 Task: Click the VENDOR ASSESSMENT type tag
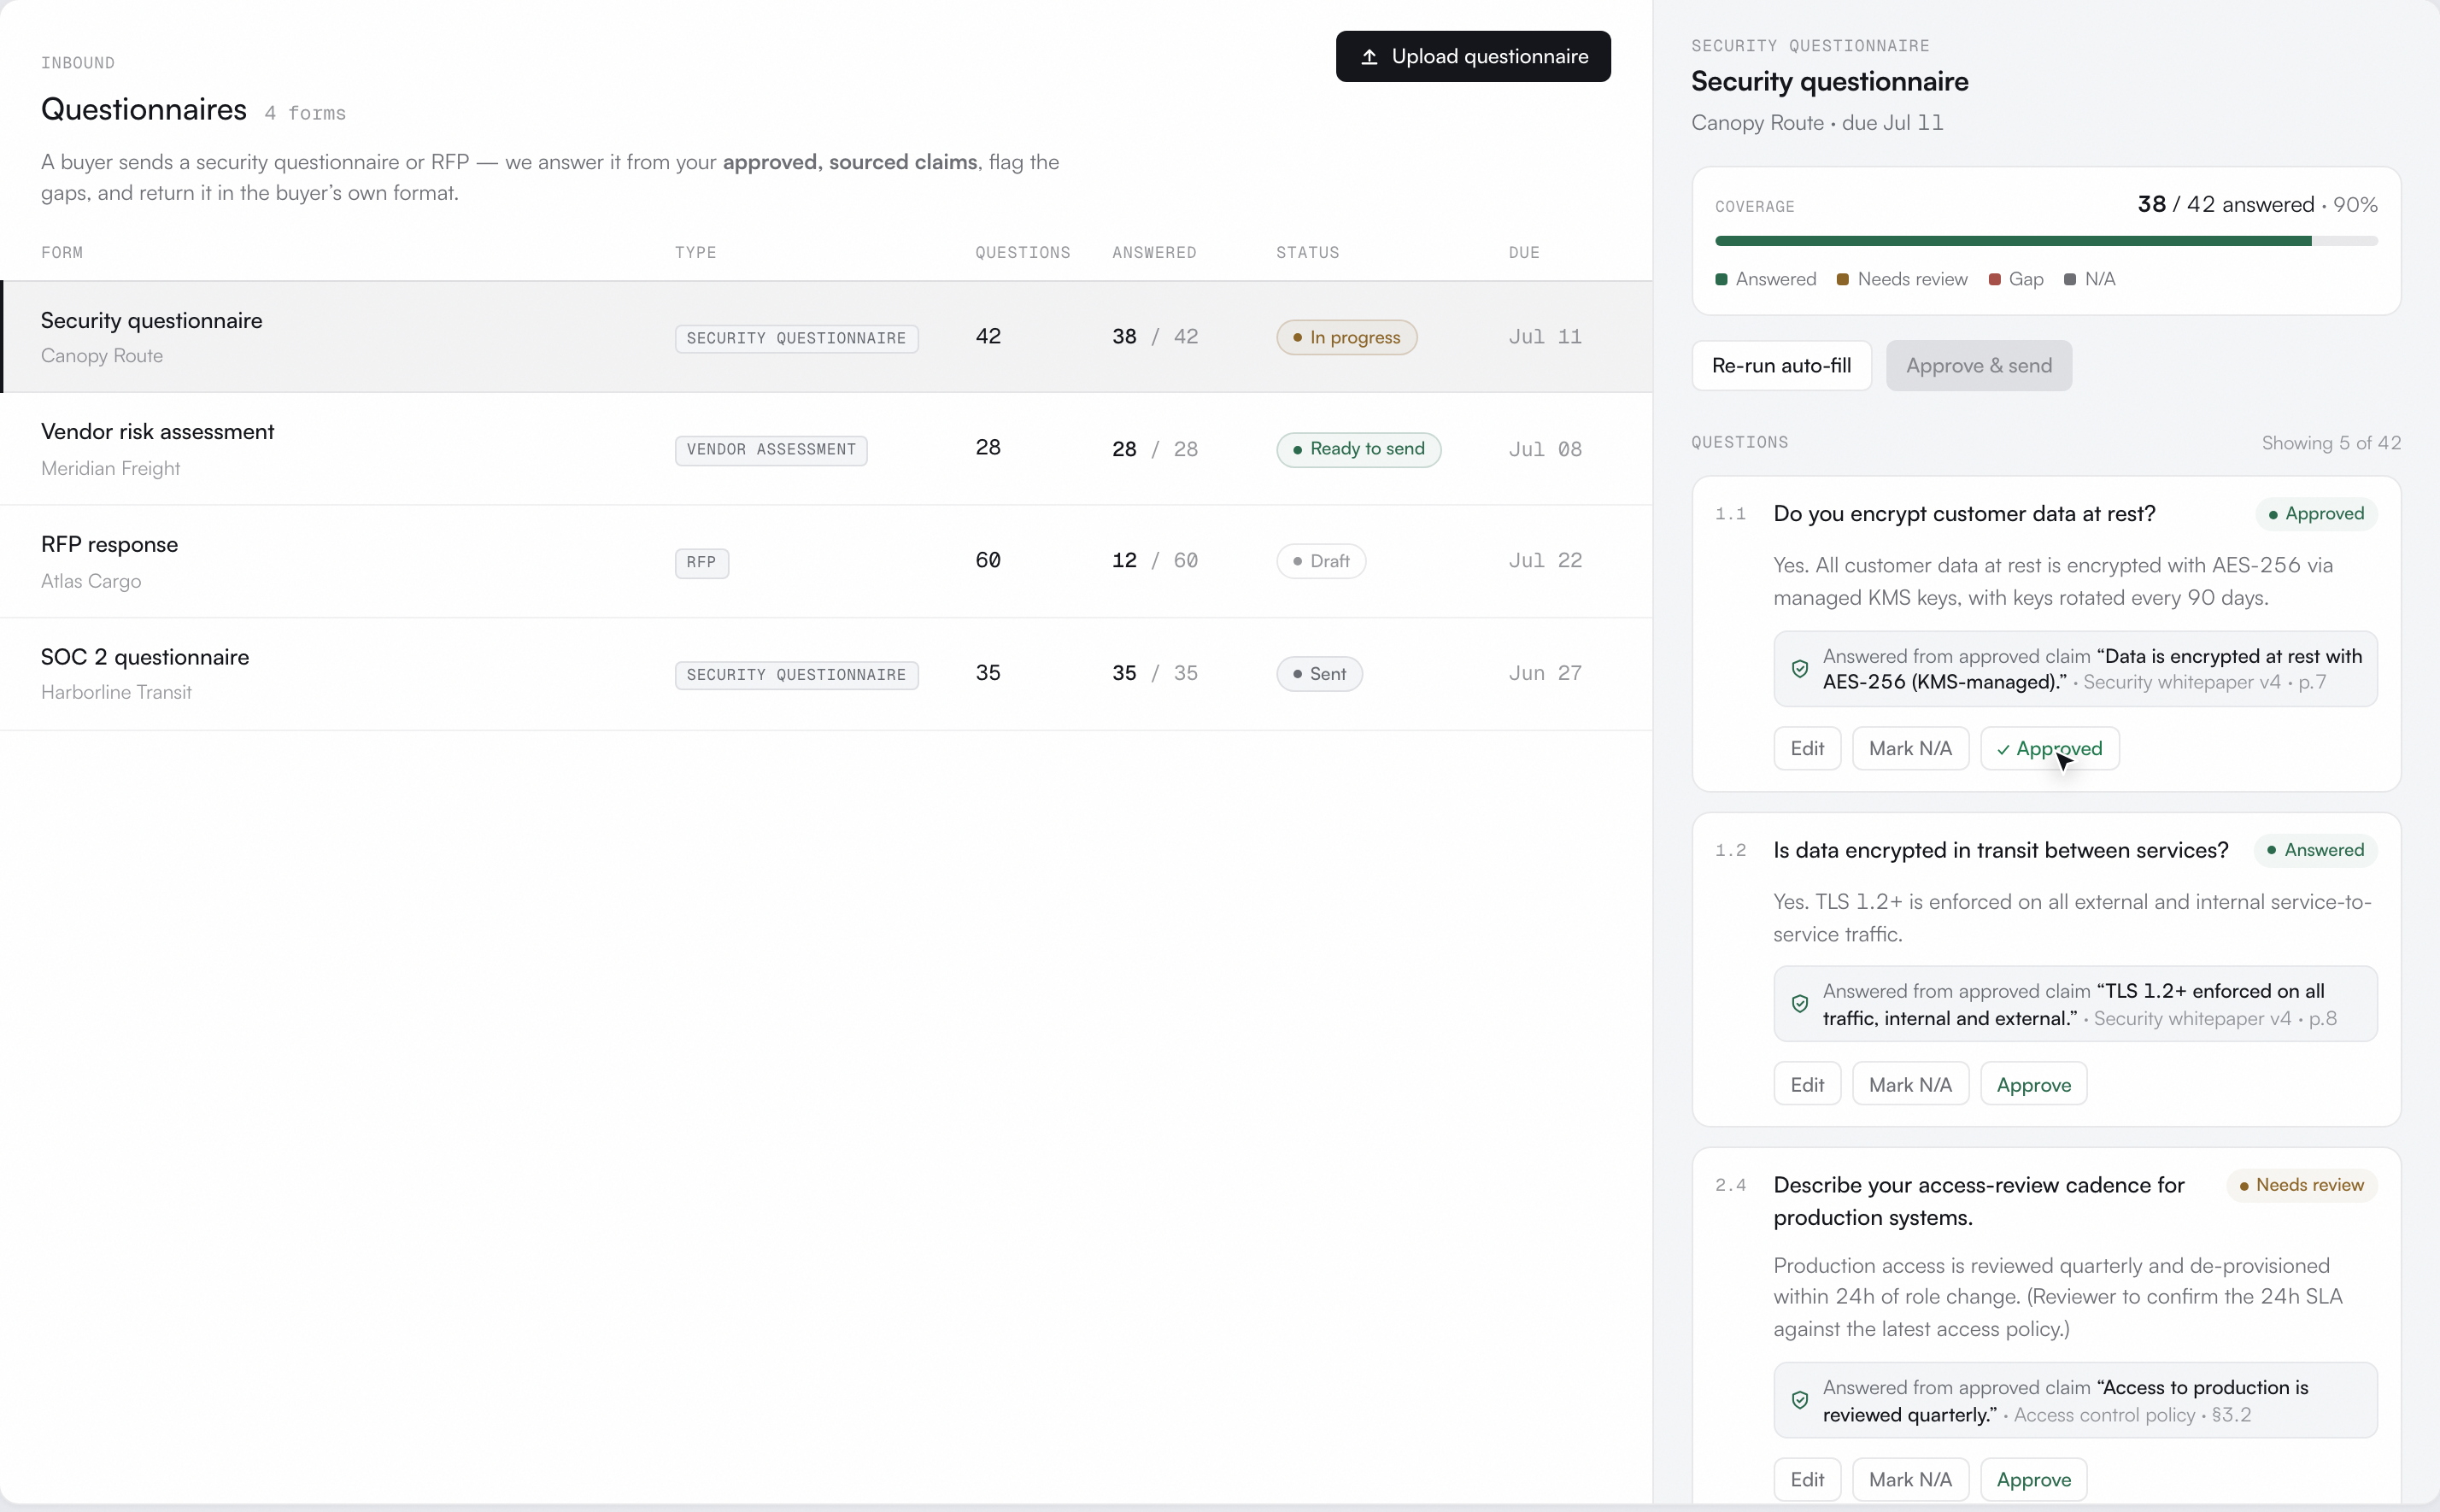[x=771, y=450]
